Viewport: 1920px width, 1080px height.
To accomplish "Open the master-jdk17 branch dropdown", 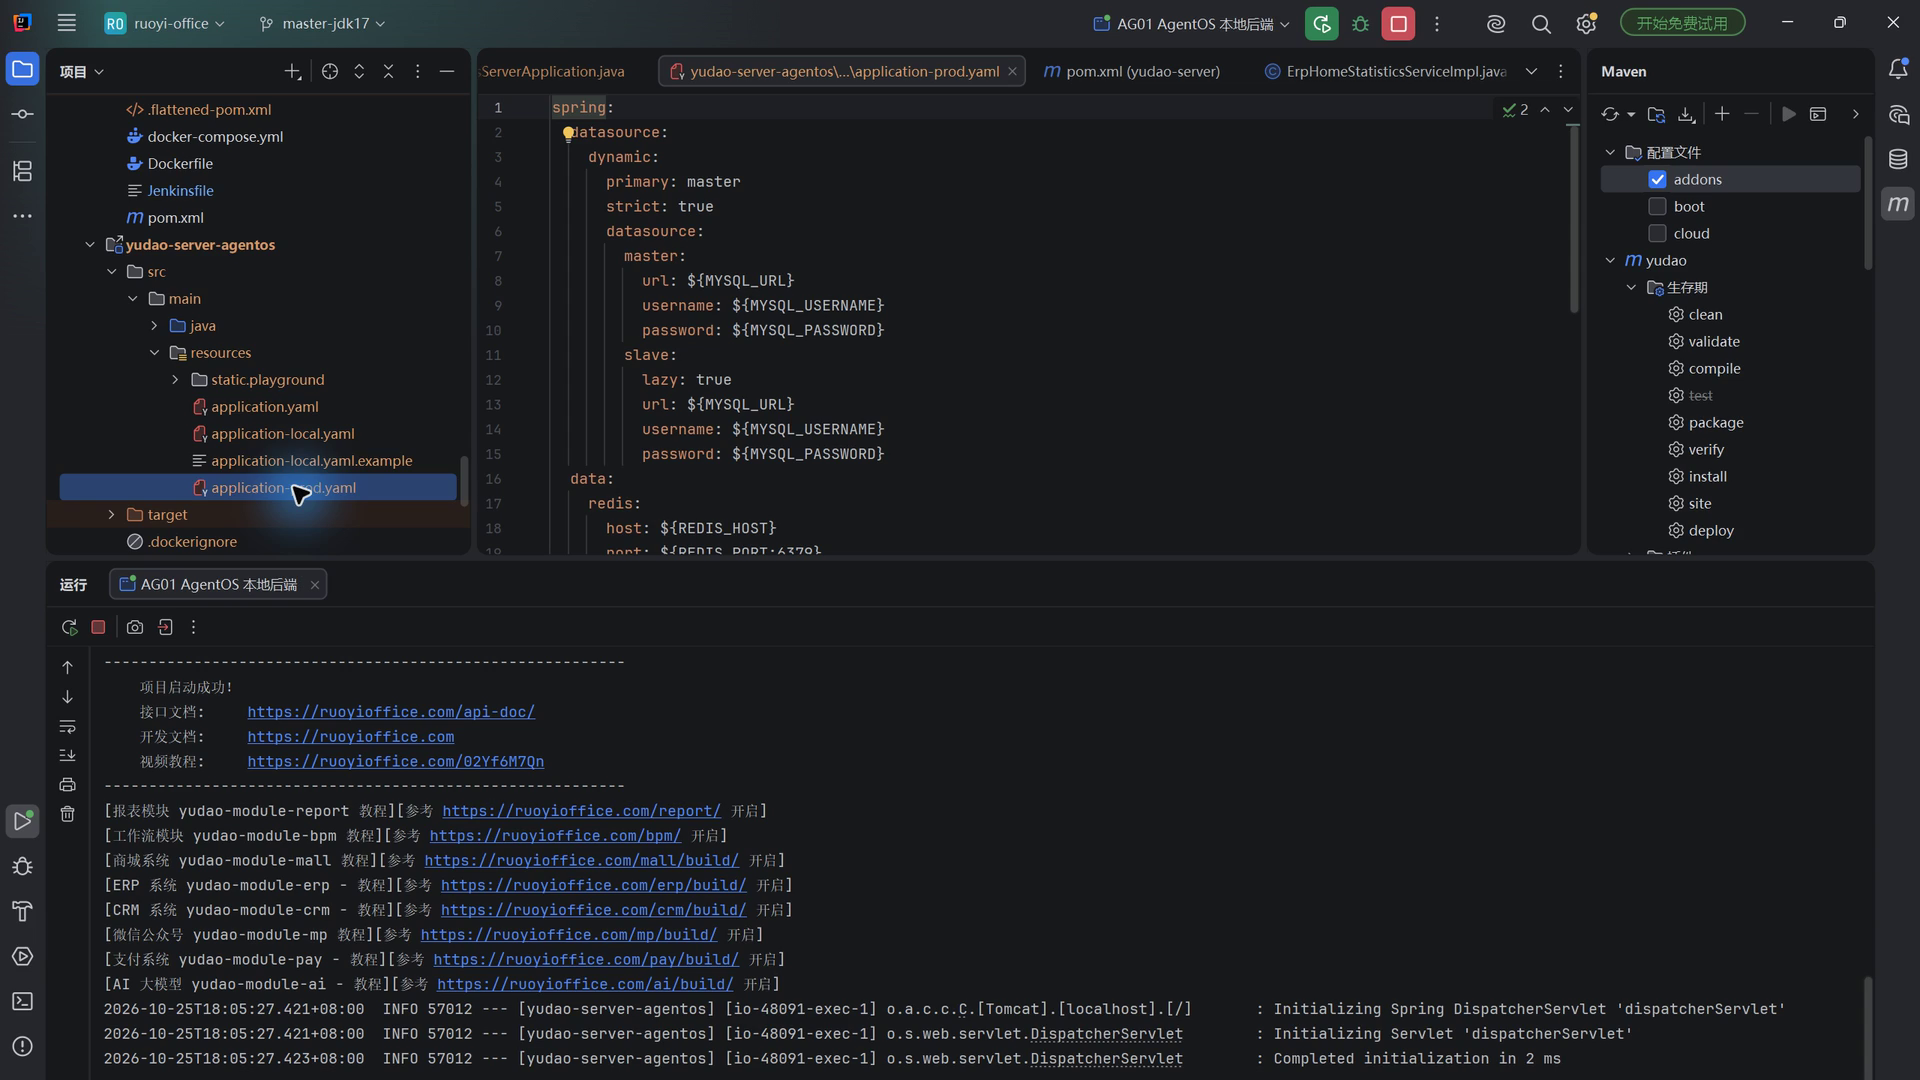I will [322, 23].
